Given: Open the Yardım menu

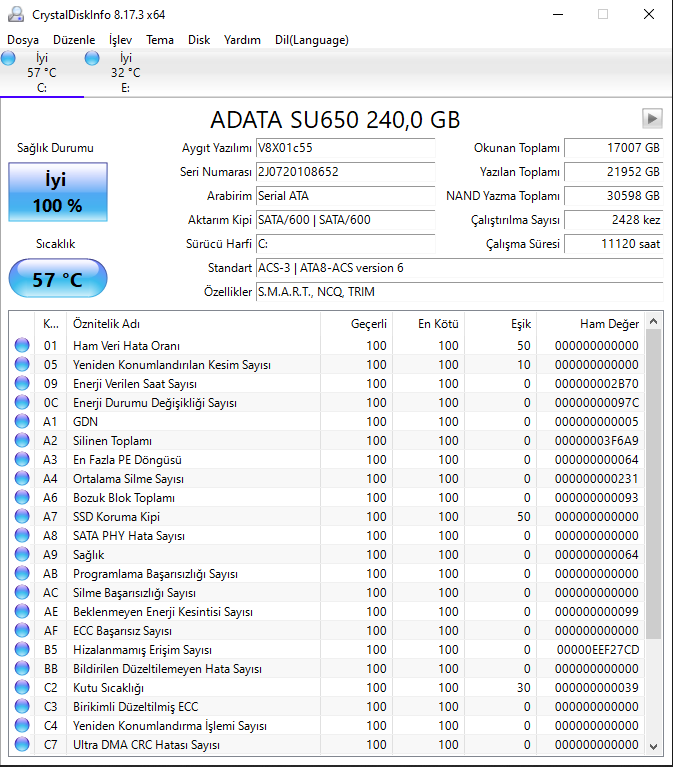Looking at the screenshot, I should (x=242, y=40).
